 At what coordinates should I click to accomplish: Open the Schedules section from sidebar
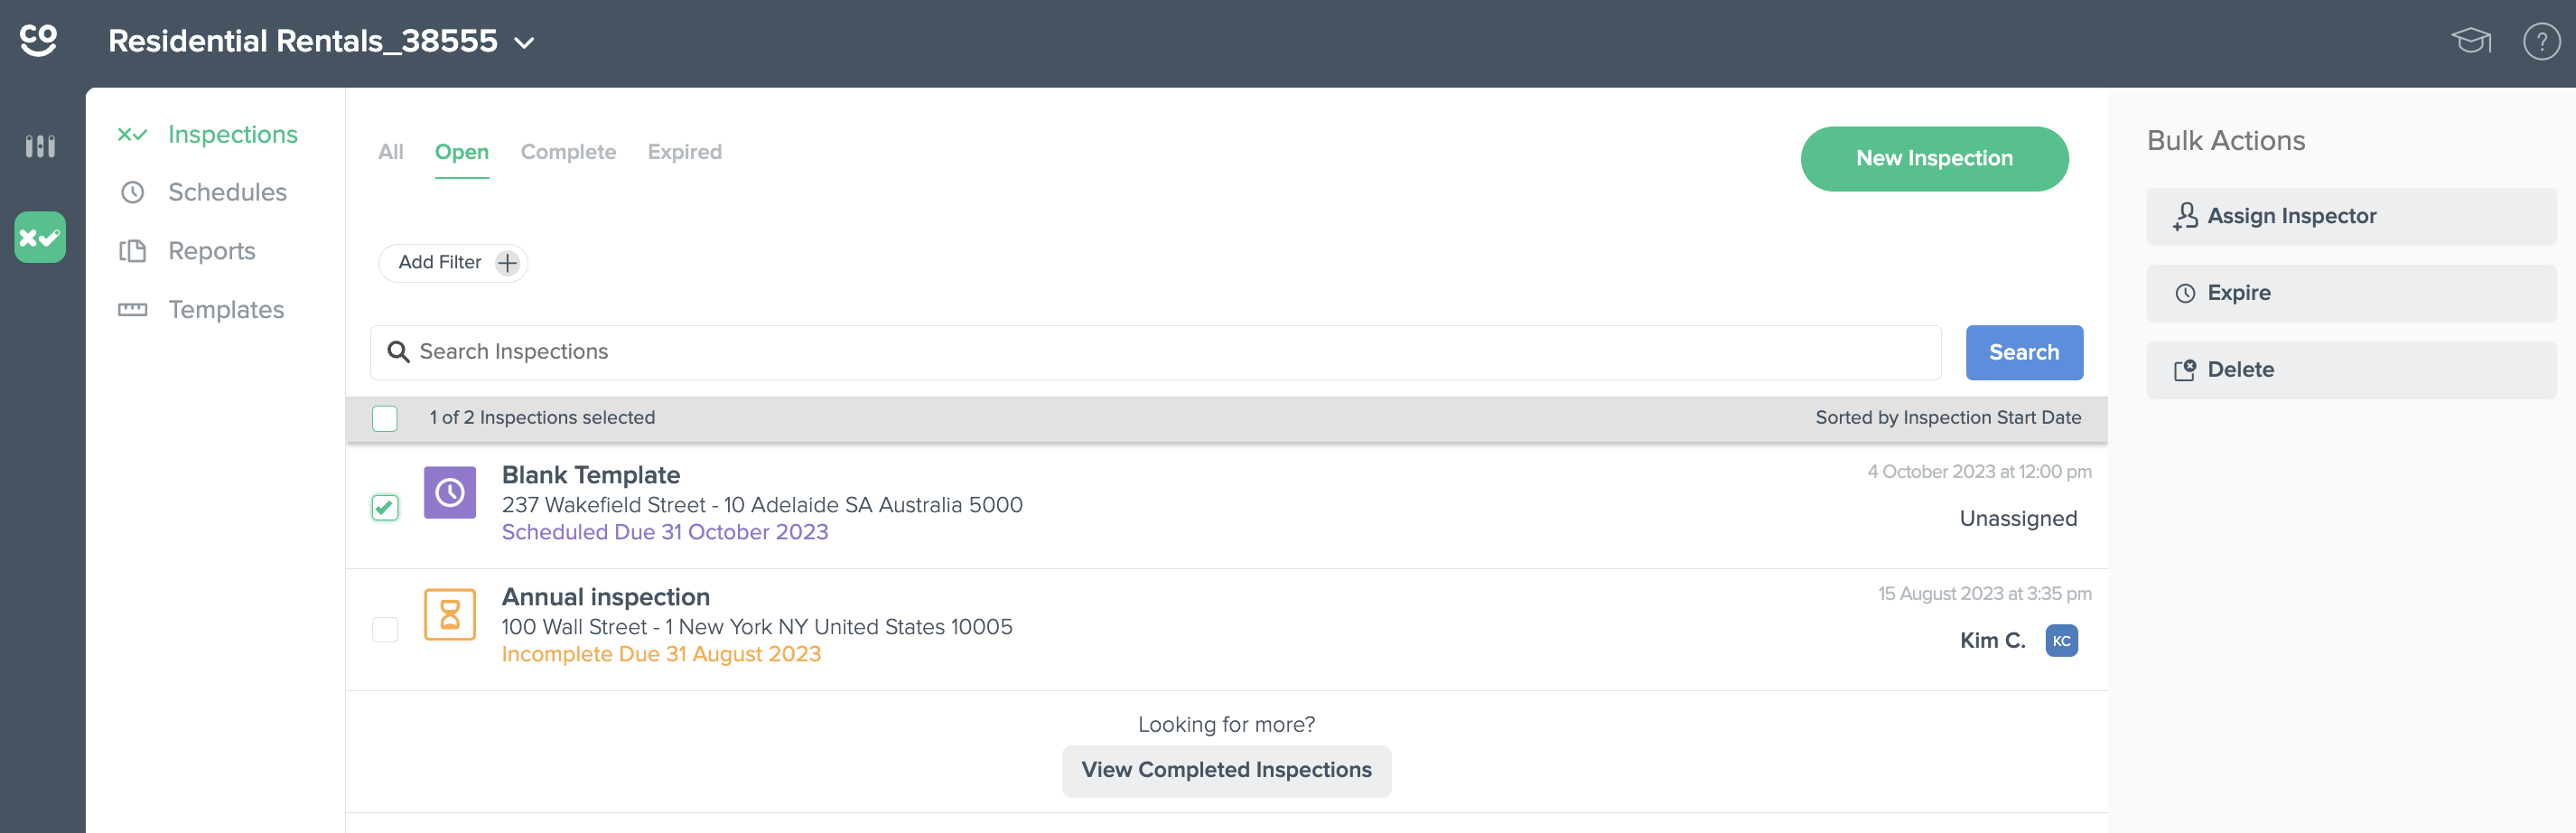coord(227,192)
